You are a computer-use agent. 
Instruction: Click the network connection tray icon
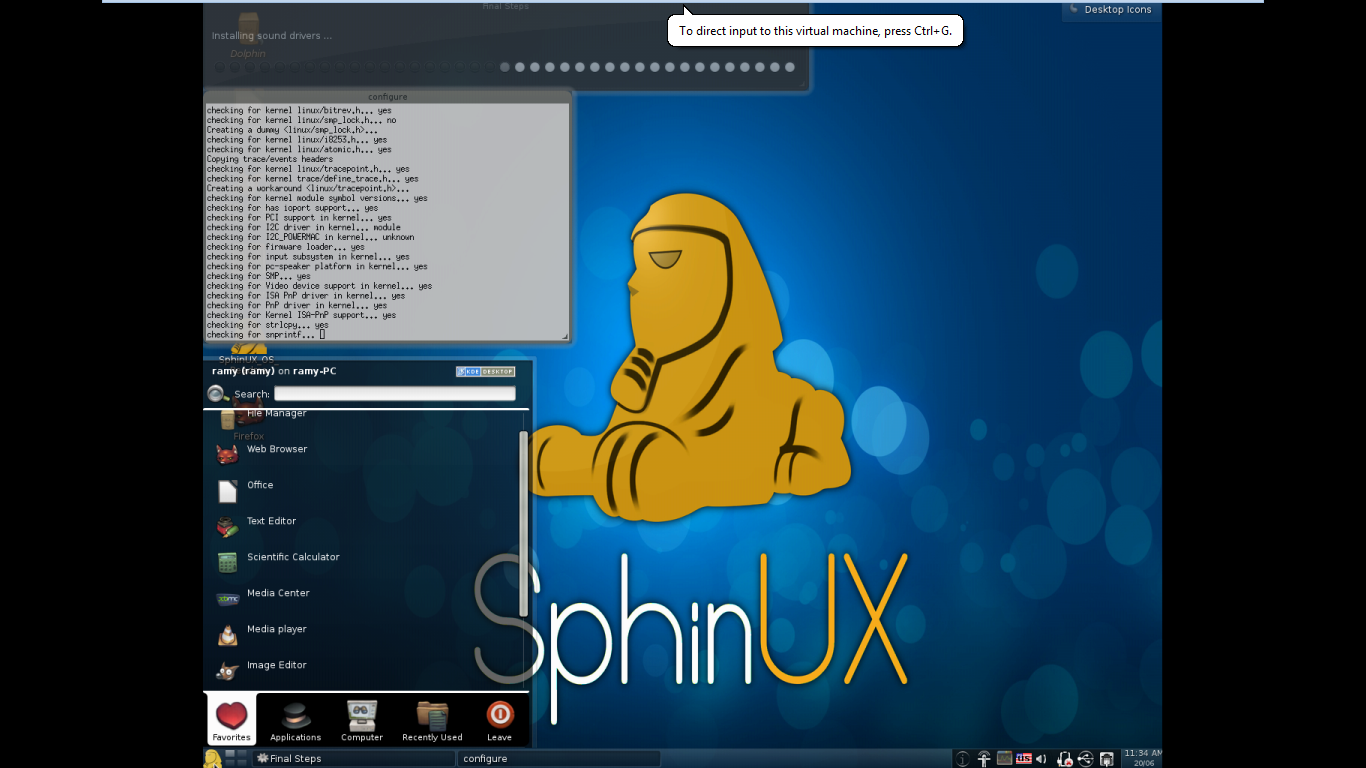click(x=1065, y=759)
